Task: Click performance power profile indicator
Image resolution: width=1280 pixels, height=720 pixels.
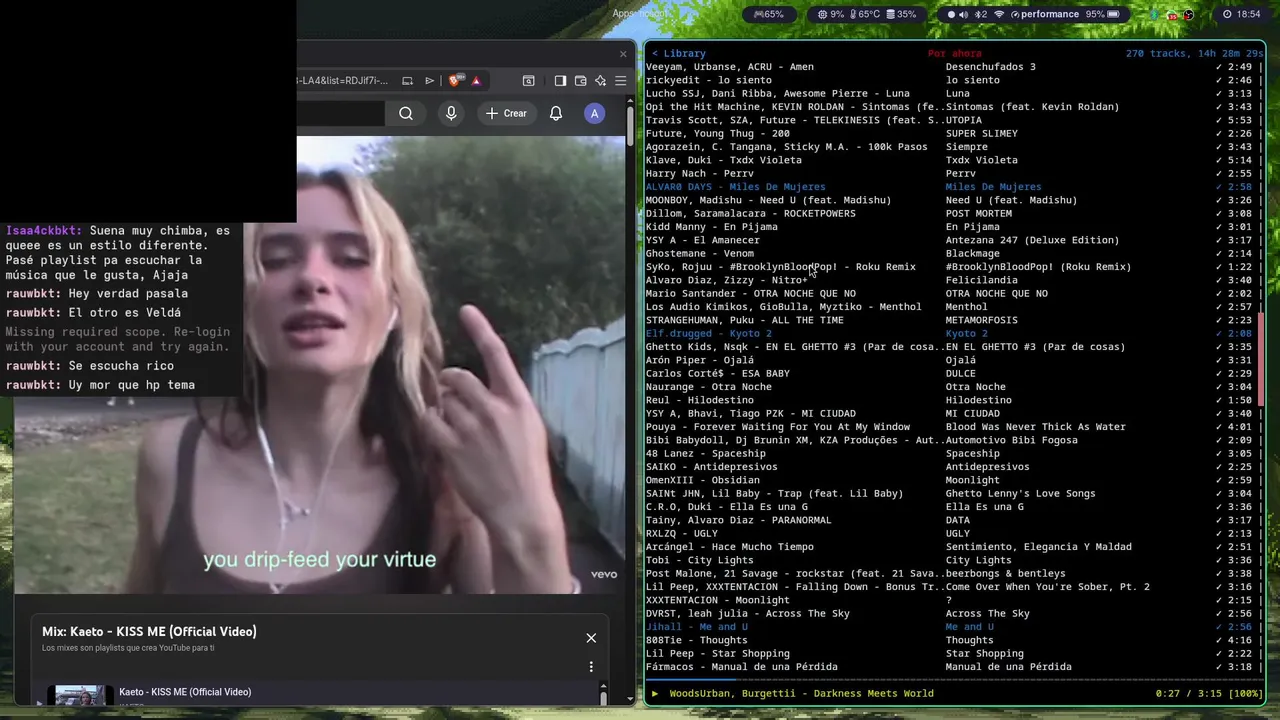Action: click(x=1044, y=14)
